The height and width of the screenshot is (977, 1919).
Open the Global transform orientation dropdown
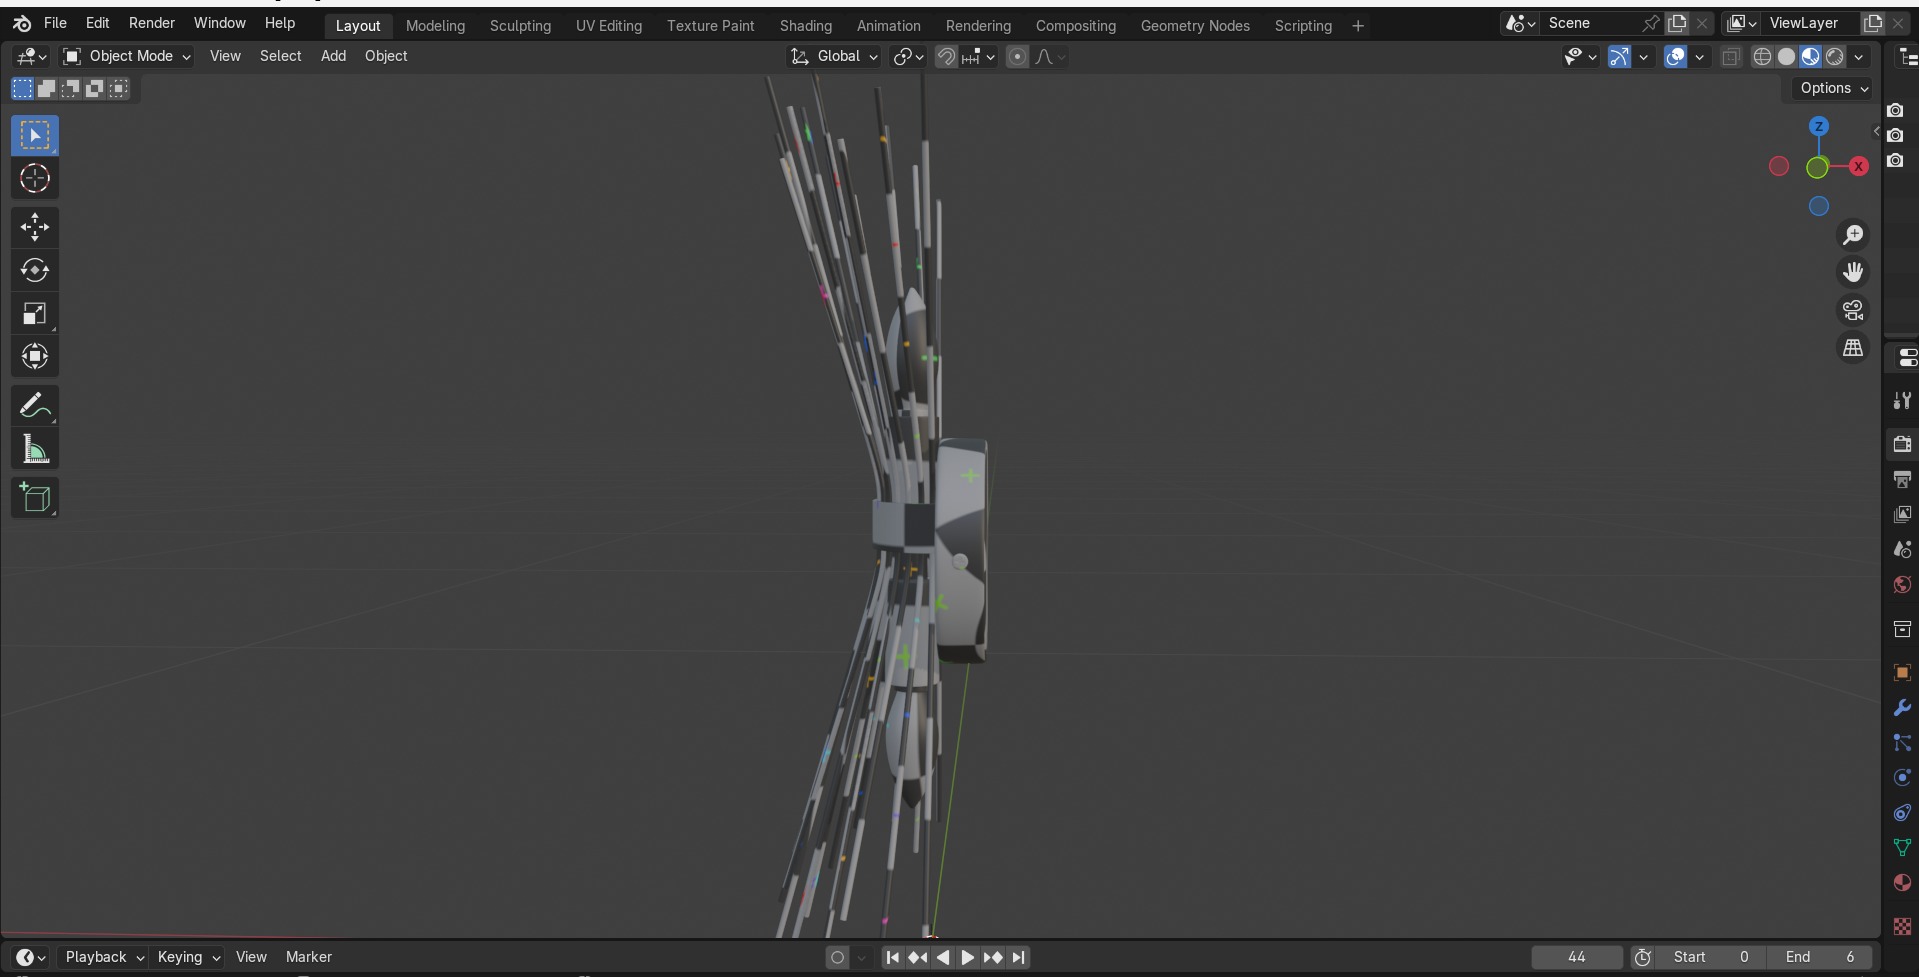834,57
